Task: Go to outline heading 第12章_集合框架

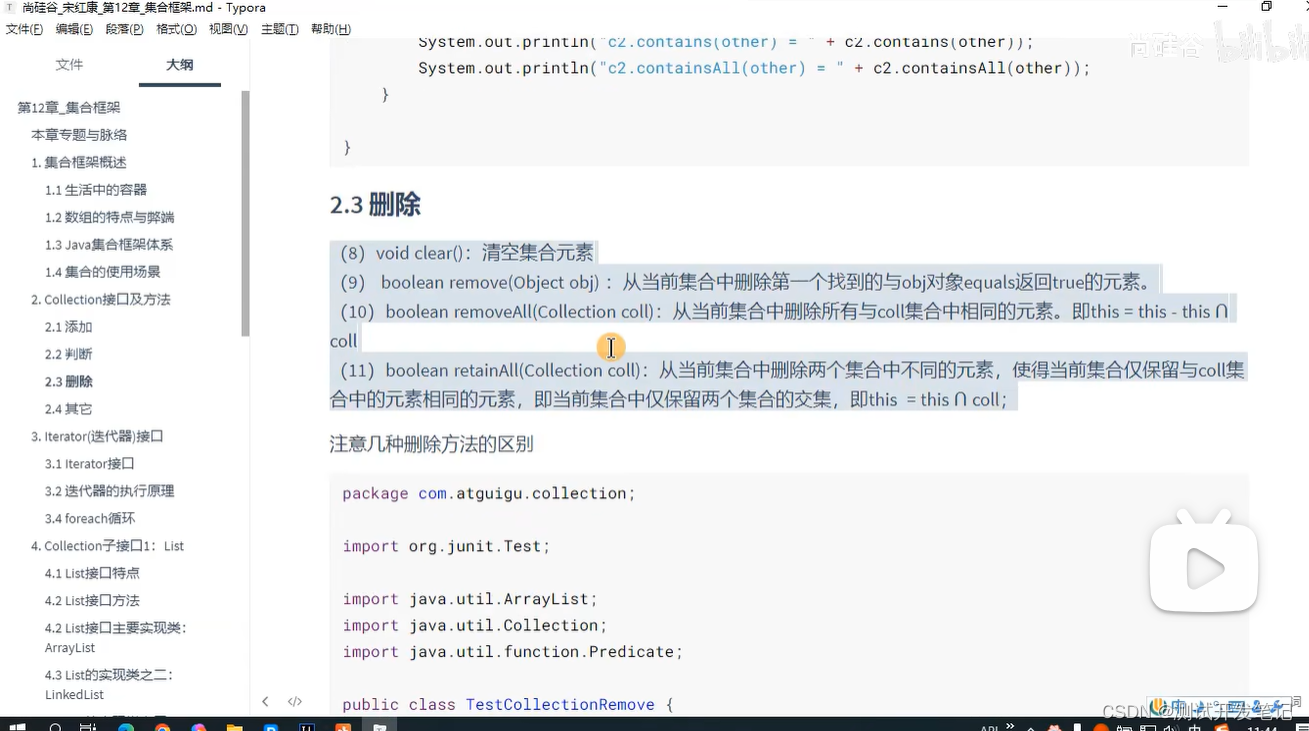Action: coord(69,108)
